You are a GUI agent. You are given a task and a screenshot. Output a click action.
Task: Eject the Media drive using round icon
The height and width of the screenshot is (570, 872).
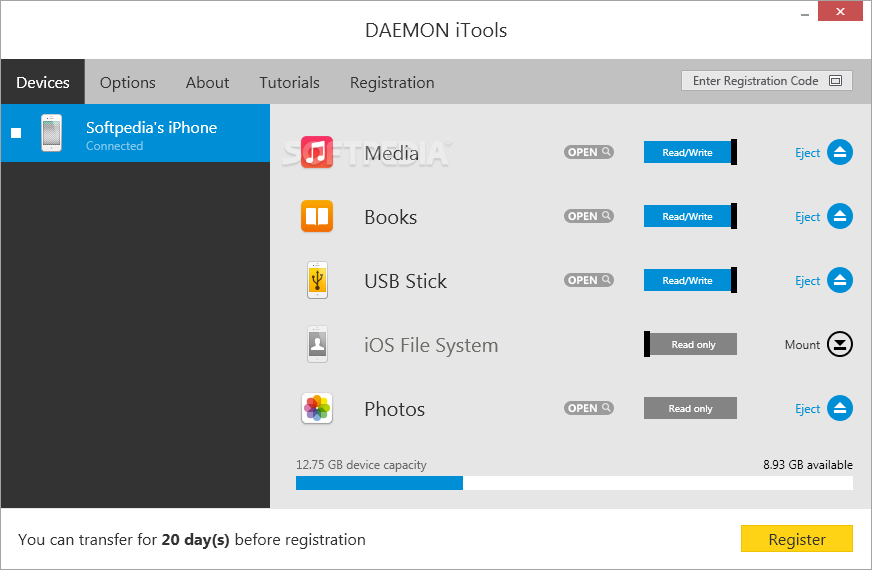coord(840,153)
